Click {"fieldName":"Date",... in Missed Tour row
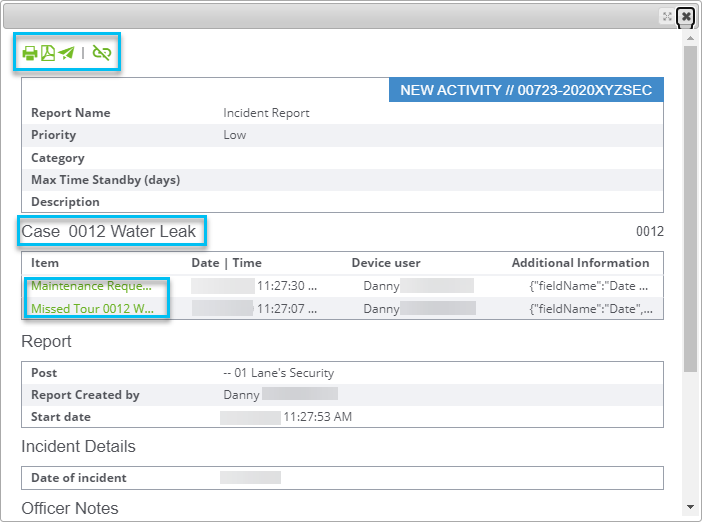This screenshot has height=522, width=702. point(591,308)
